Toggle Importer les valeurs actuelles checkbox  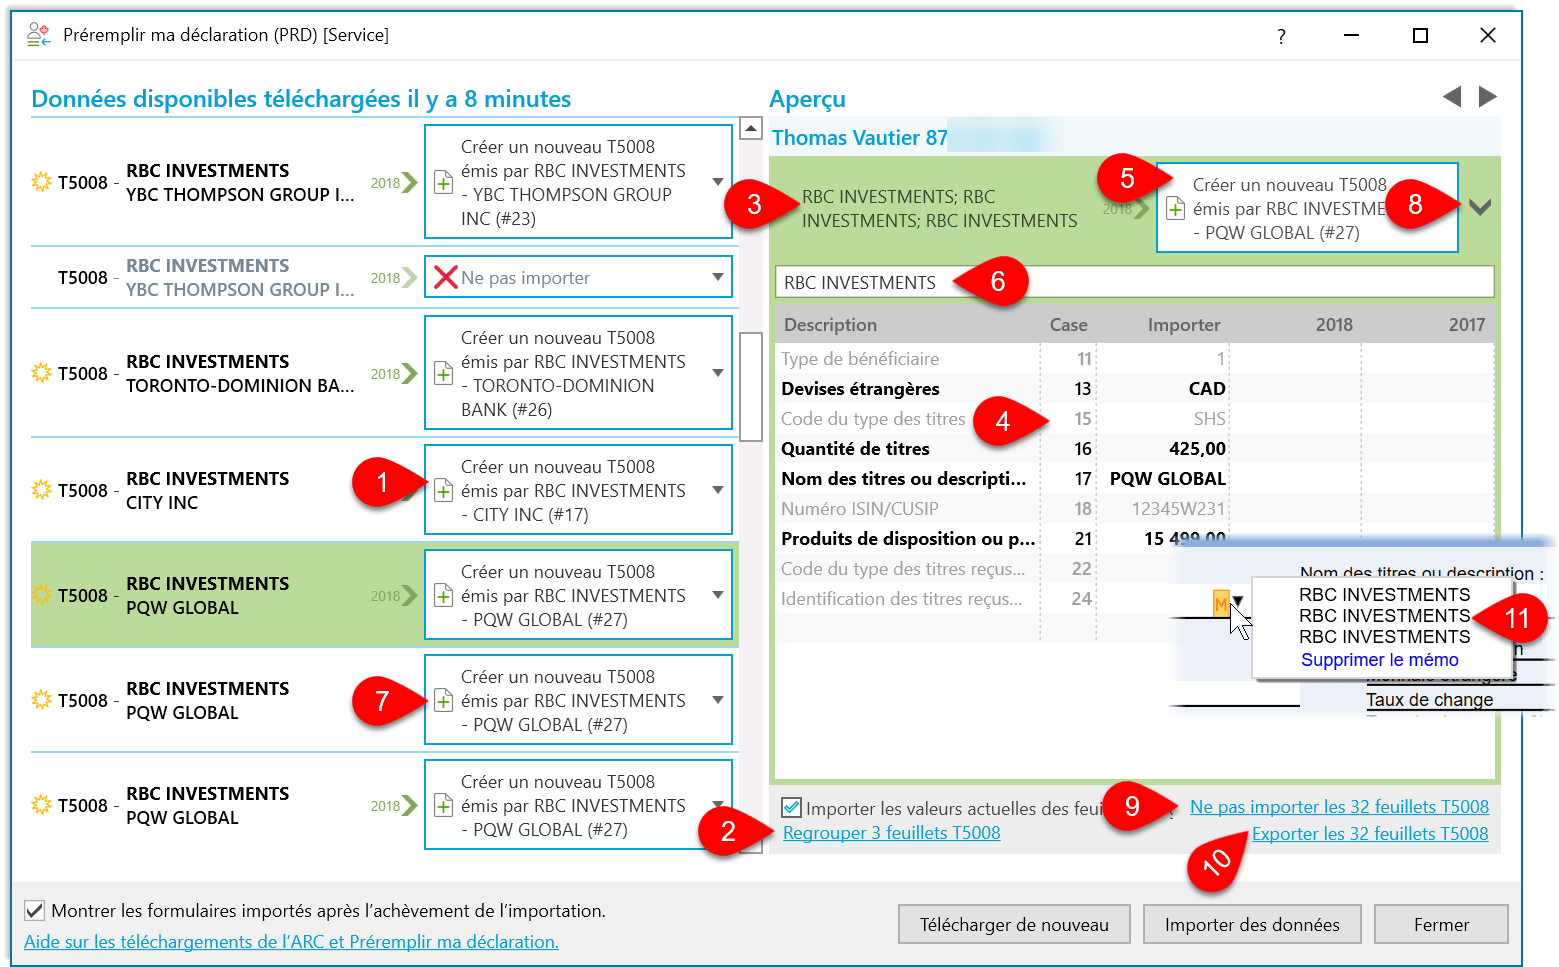pyautogui.click(x=791, y=807)
